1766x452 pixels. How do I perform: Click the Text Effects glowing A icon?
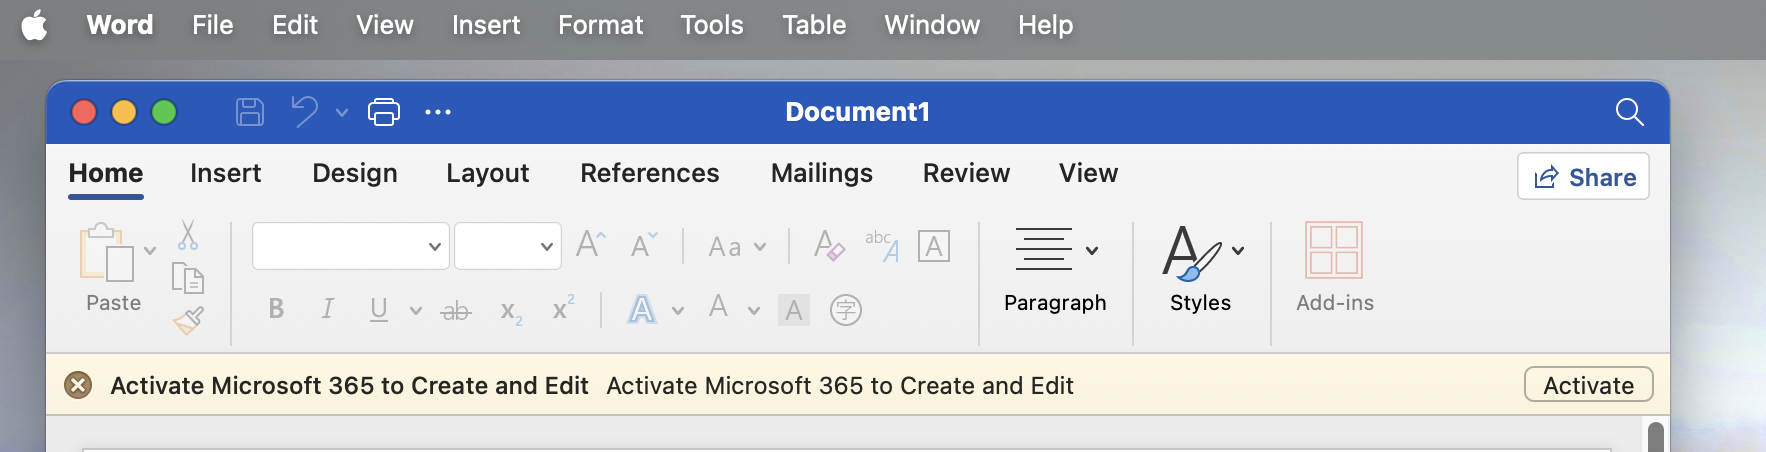coord(642,309)
